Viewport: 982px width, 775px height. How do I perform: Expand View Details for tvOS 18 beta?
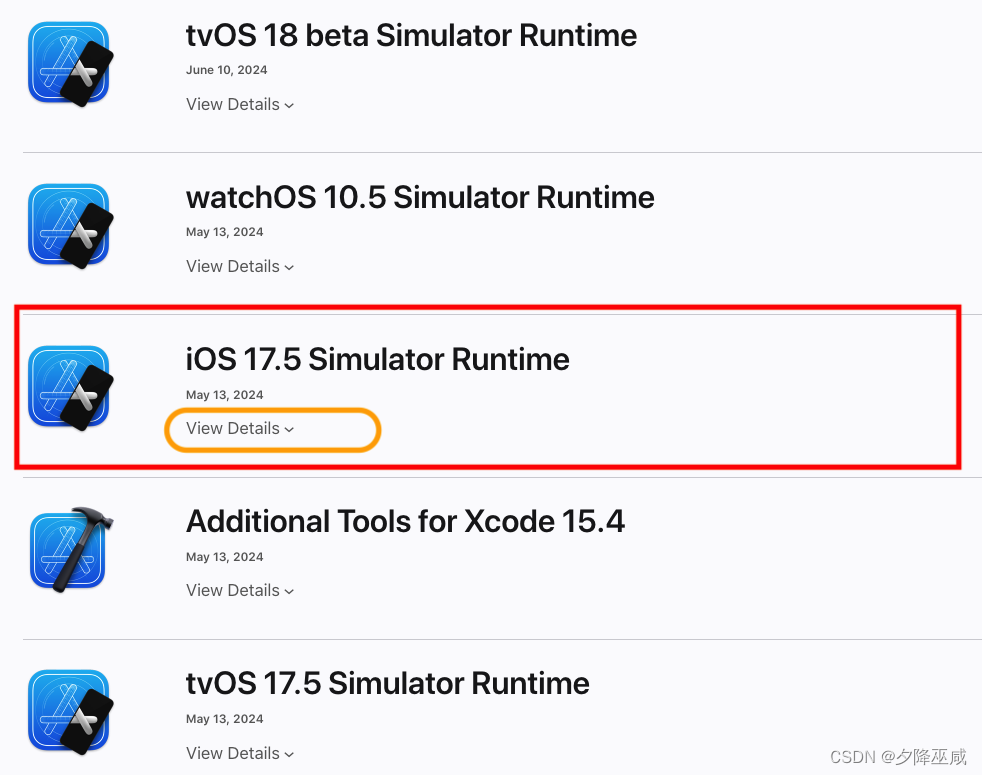[240, 104]
